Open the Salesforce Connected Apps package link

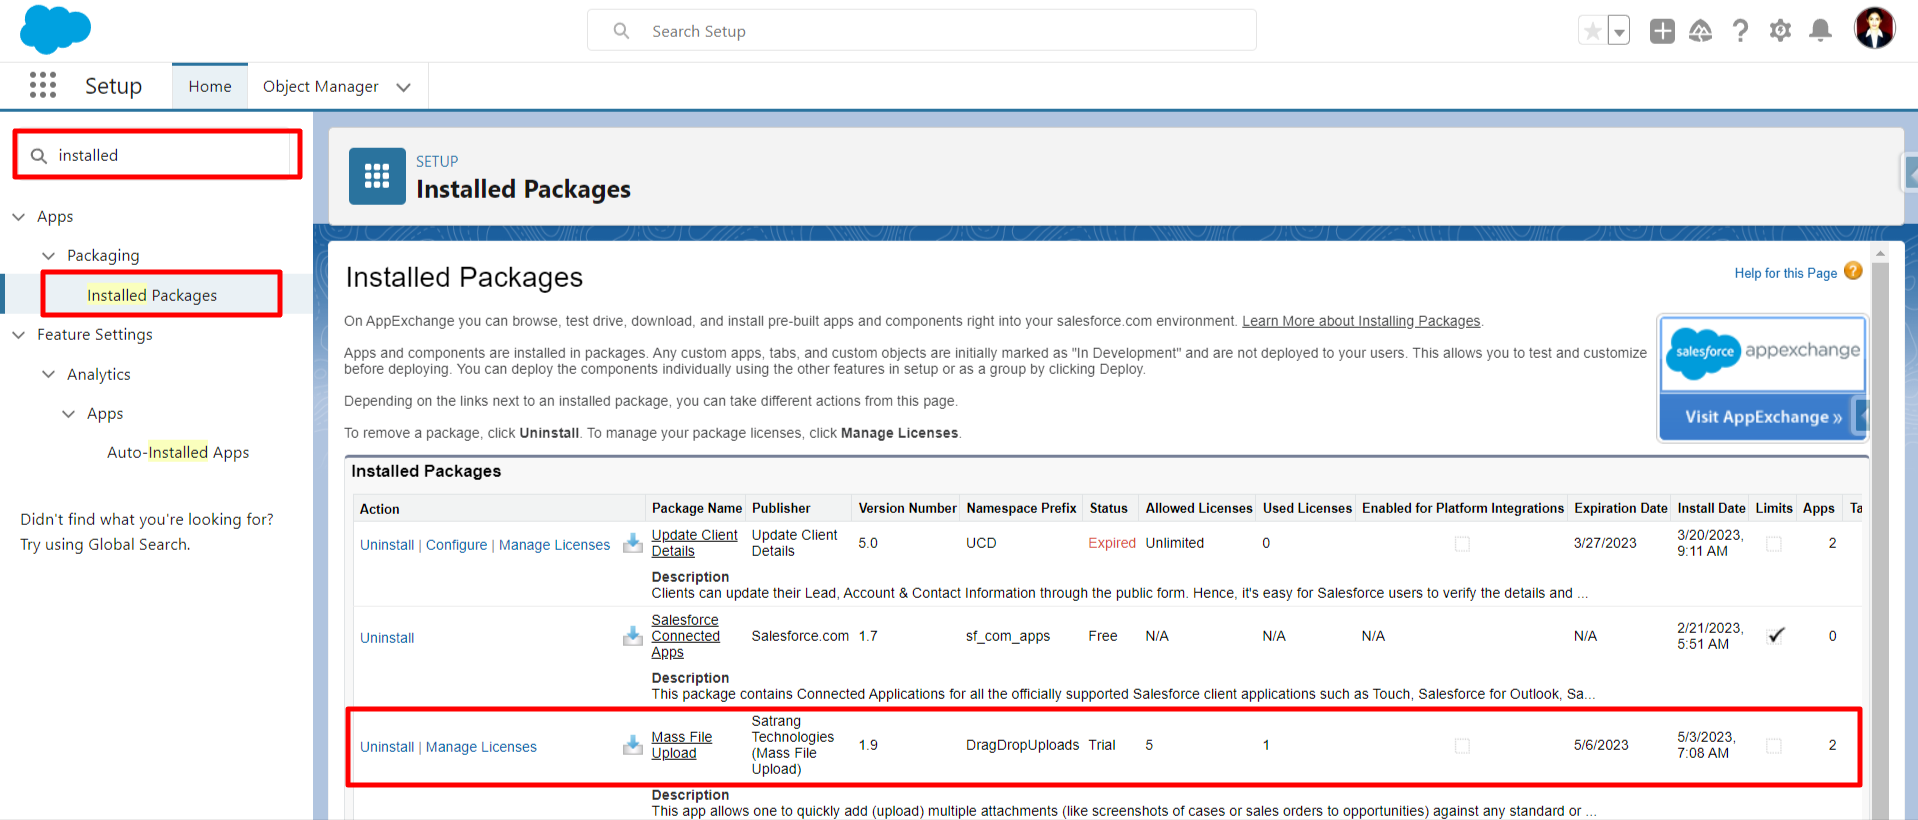pyautogui.click(x=685, y=636)
